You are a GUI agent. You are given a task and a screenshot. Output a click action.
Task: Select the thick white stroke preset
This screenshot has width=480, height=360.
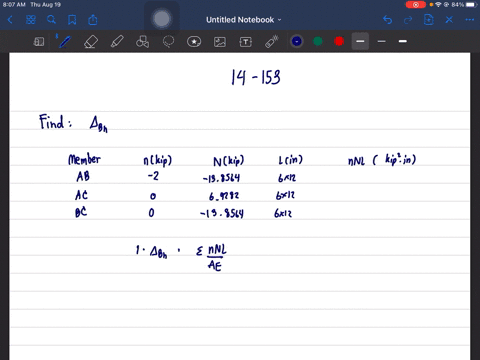coord(403,41)
